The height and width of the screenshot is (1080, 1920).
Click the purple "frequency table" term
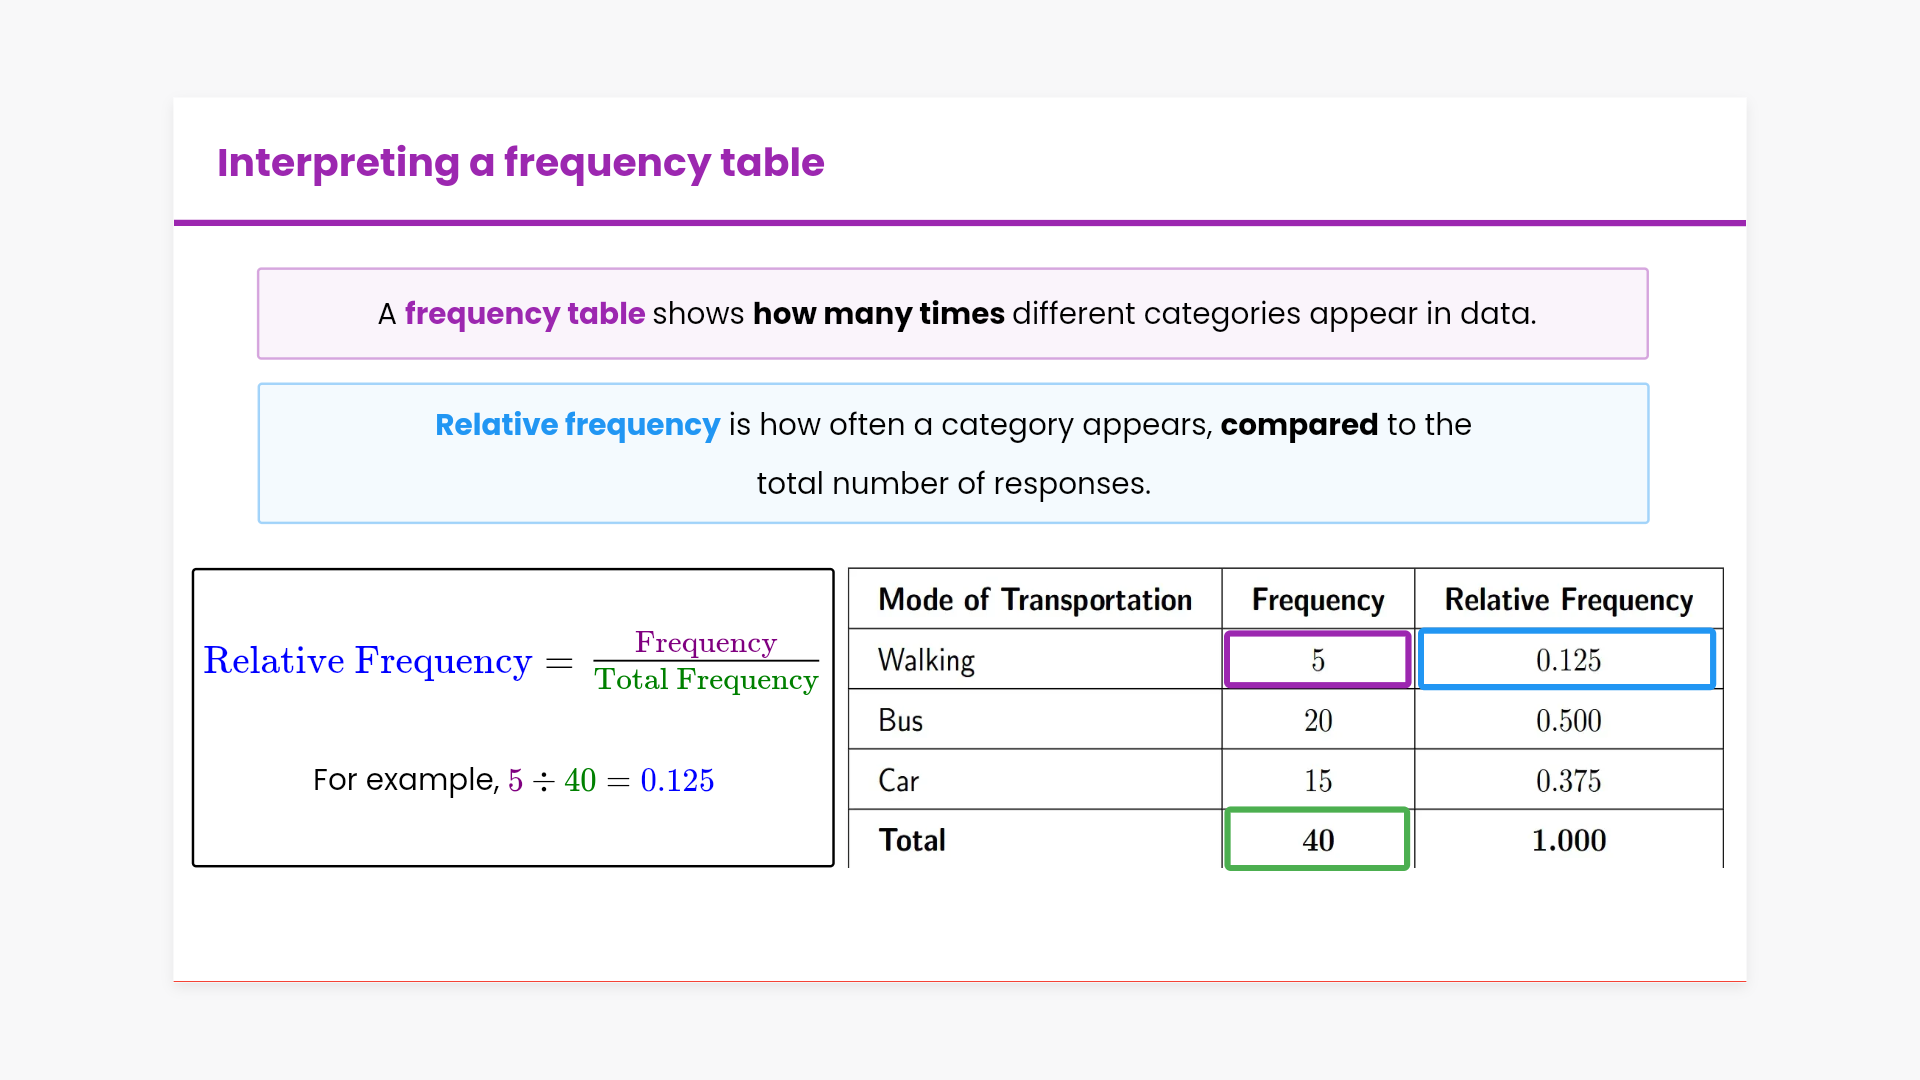coord(524,314)
